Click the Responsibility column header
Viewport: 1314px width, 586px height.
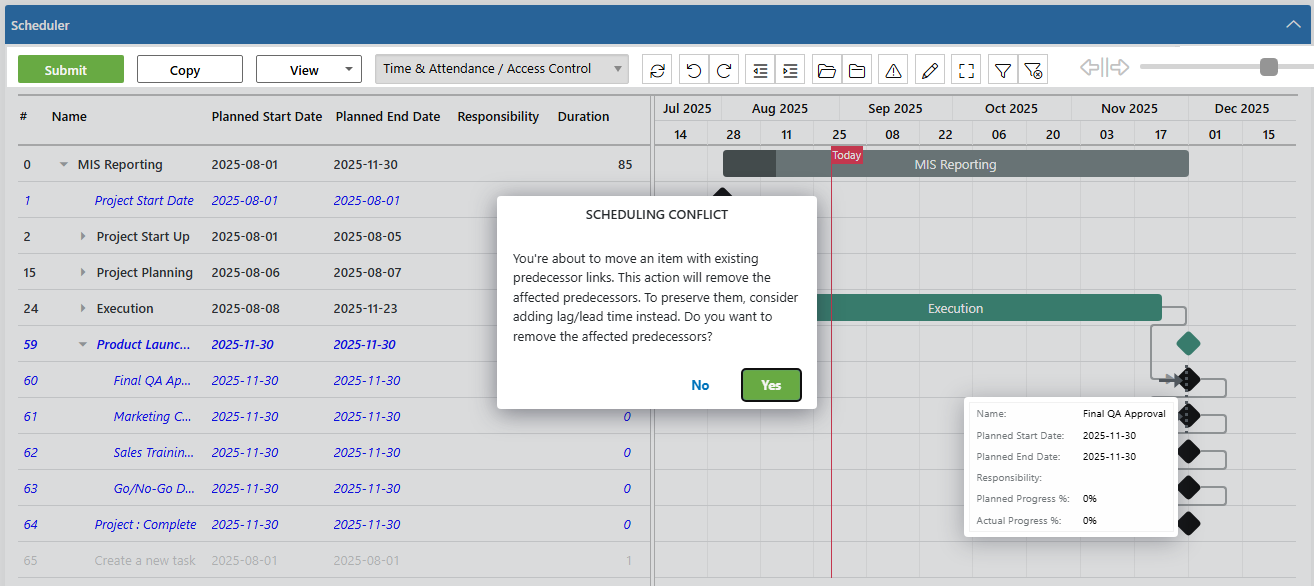498,116
